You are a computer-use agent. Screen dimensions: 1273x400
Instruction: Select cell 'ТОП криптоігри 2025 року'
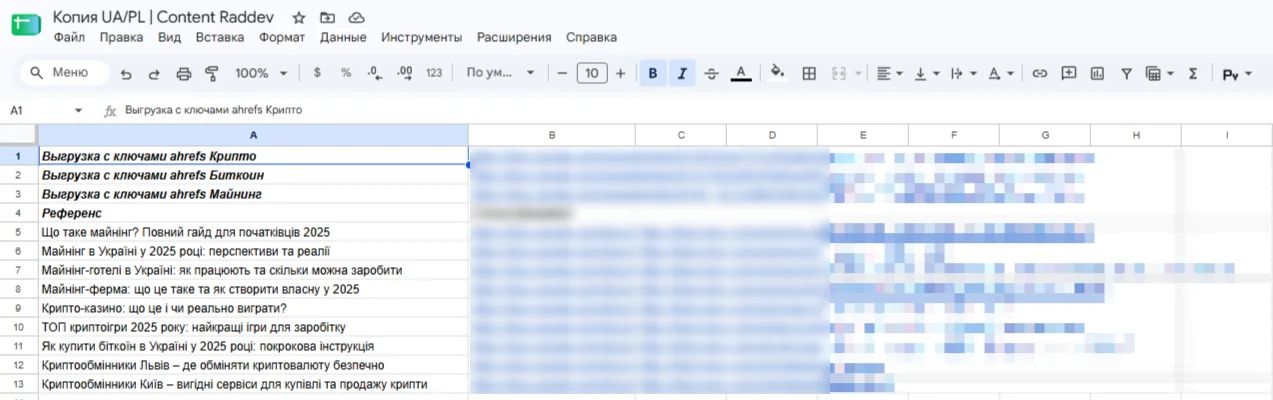tap(253, 327)
